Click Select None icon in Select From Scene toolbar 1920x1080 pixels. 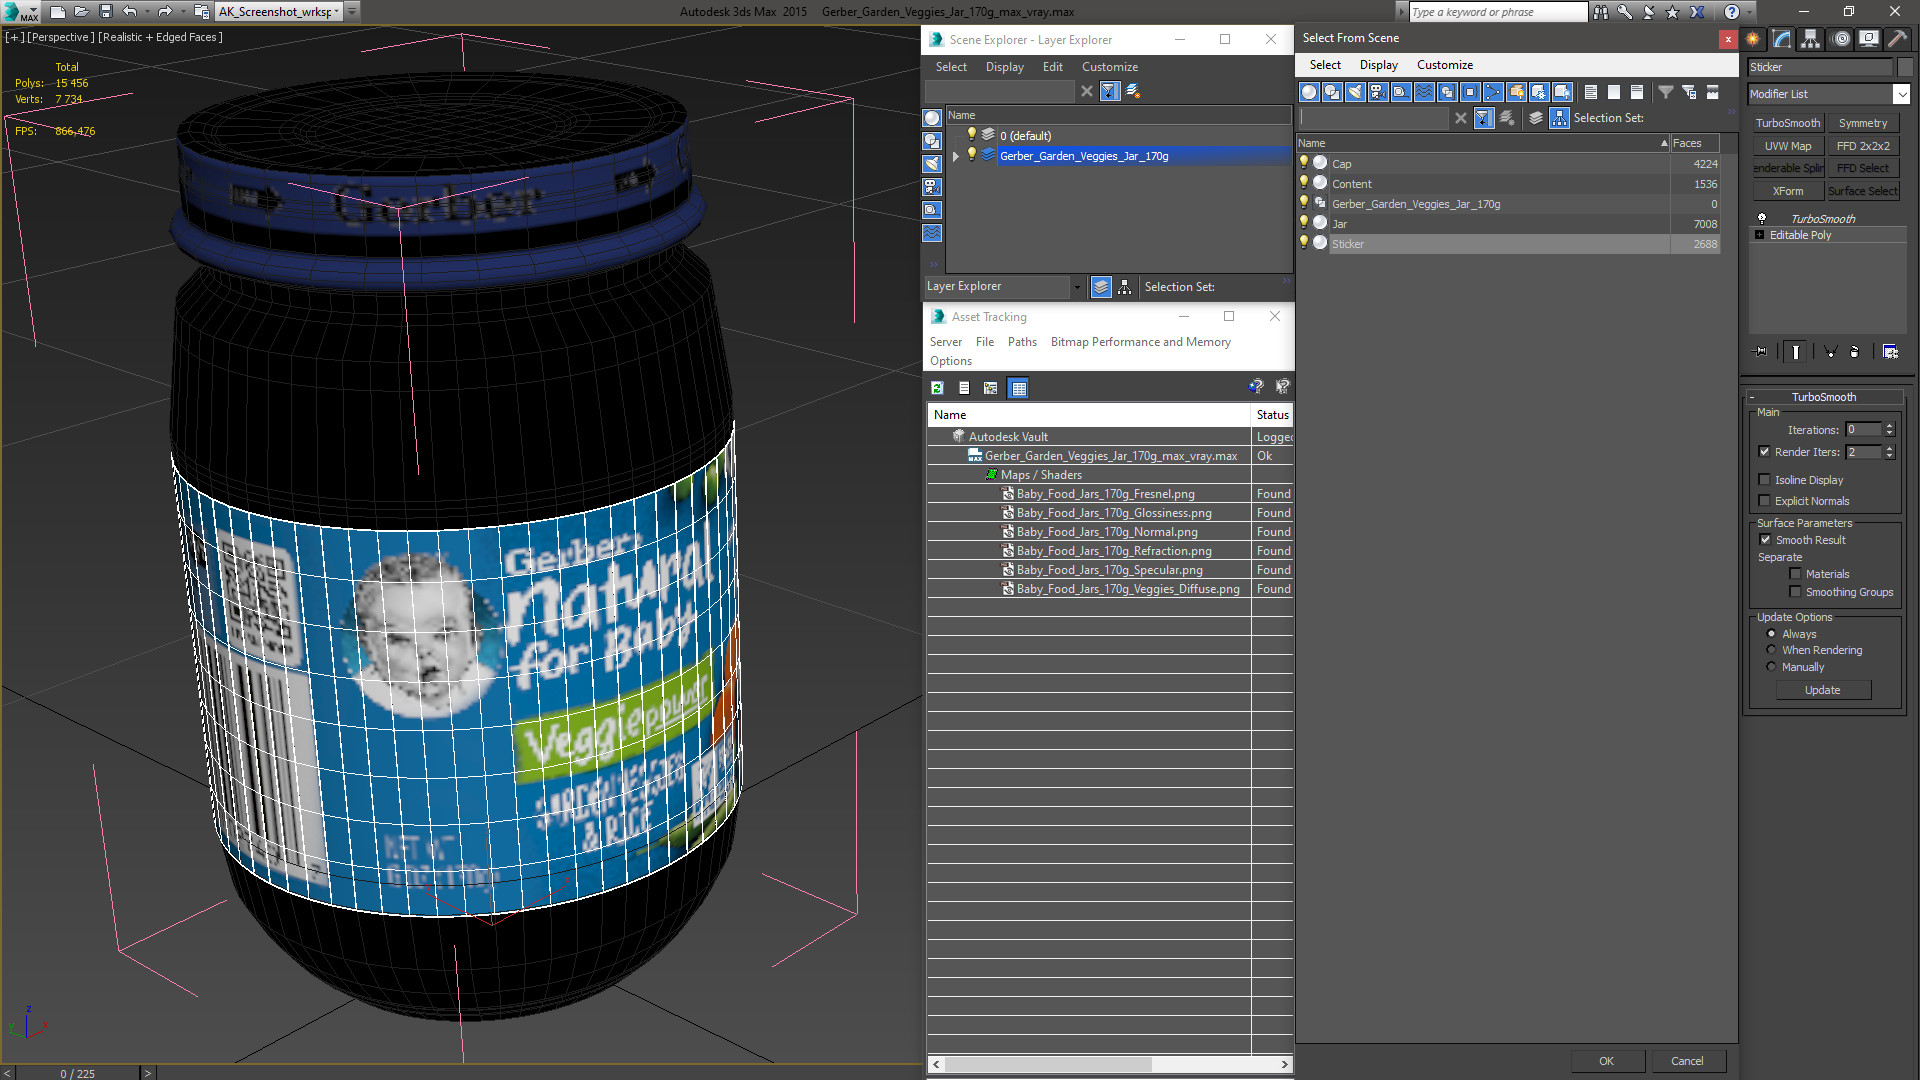coord(1614,92)
